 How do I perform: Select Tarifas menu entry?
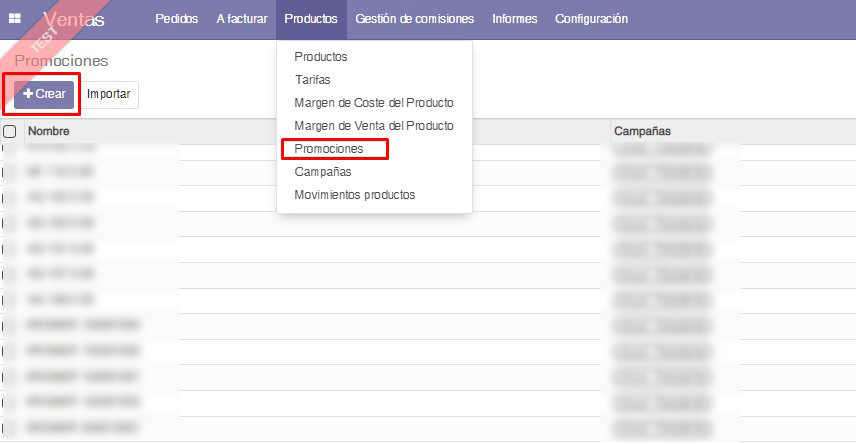[x=313, y=80]
